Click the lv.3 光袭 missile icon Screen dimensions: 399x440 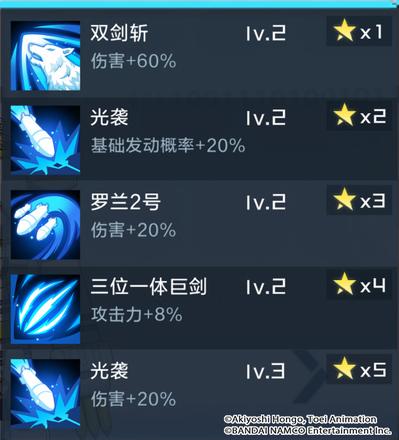coord(45,393)
